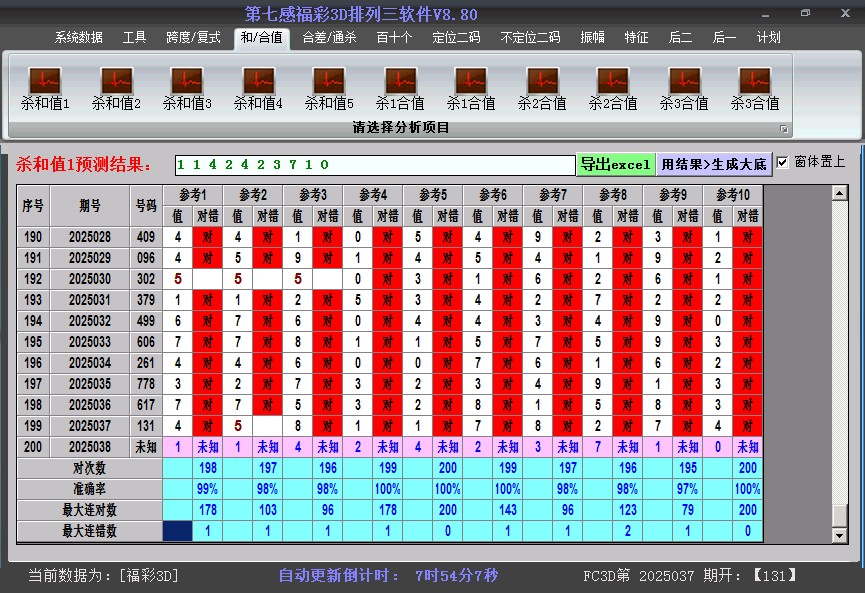Click the 最大连对数 value 143 under 参考6
The width and height of the screenshot is (865, 593).
[x=508, y=510]
